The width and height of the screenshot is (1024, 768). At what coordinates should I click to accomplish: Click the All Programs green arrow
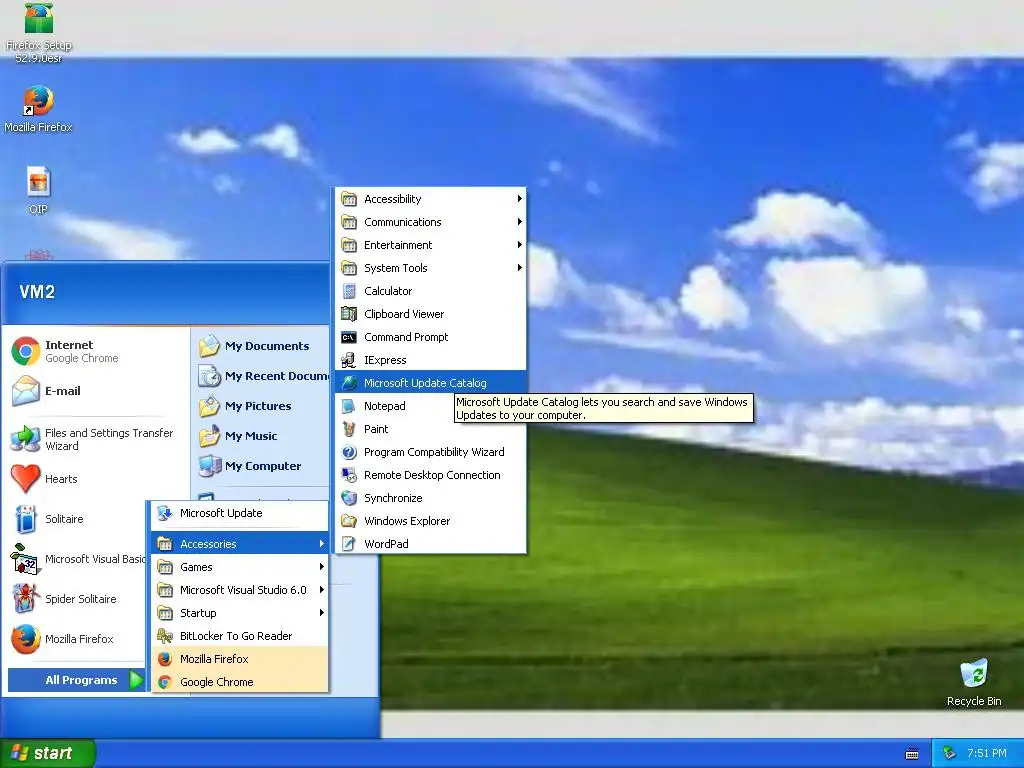click(136, 680)
